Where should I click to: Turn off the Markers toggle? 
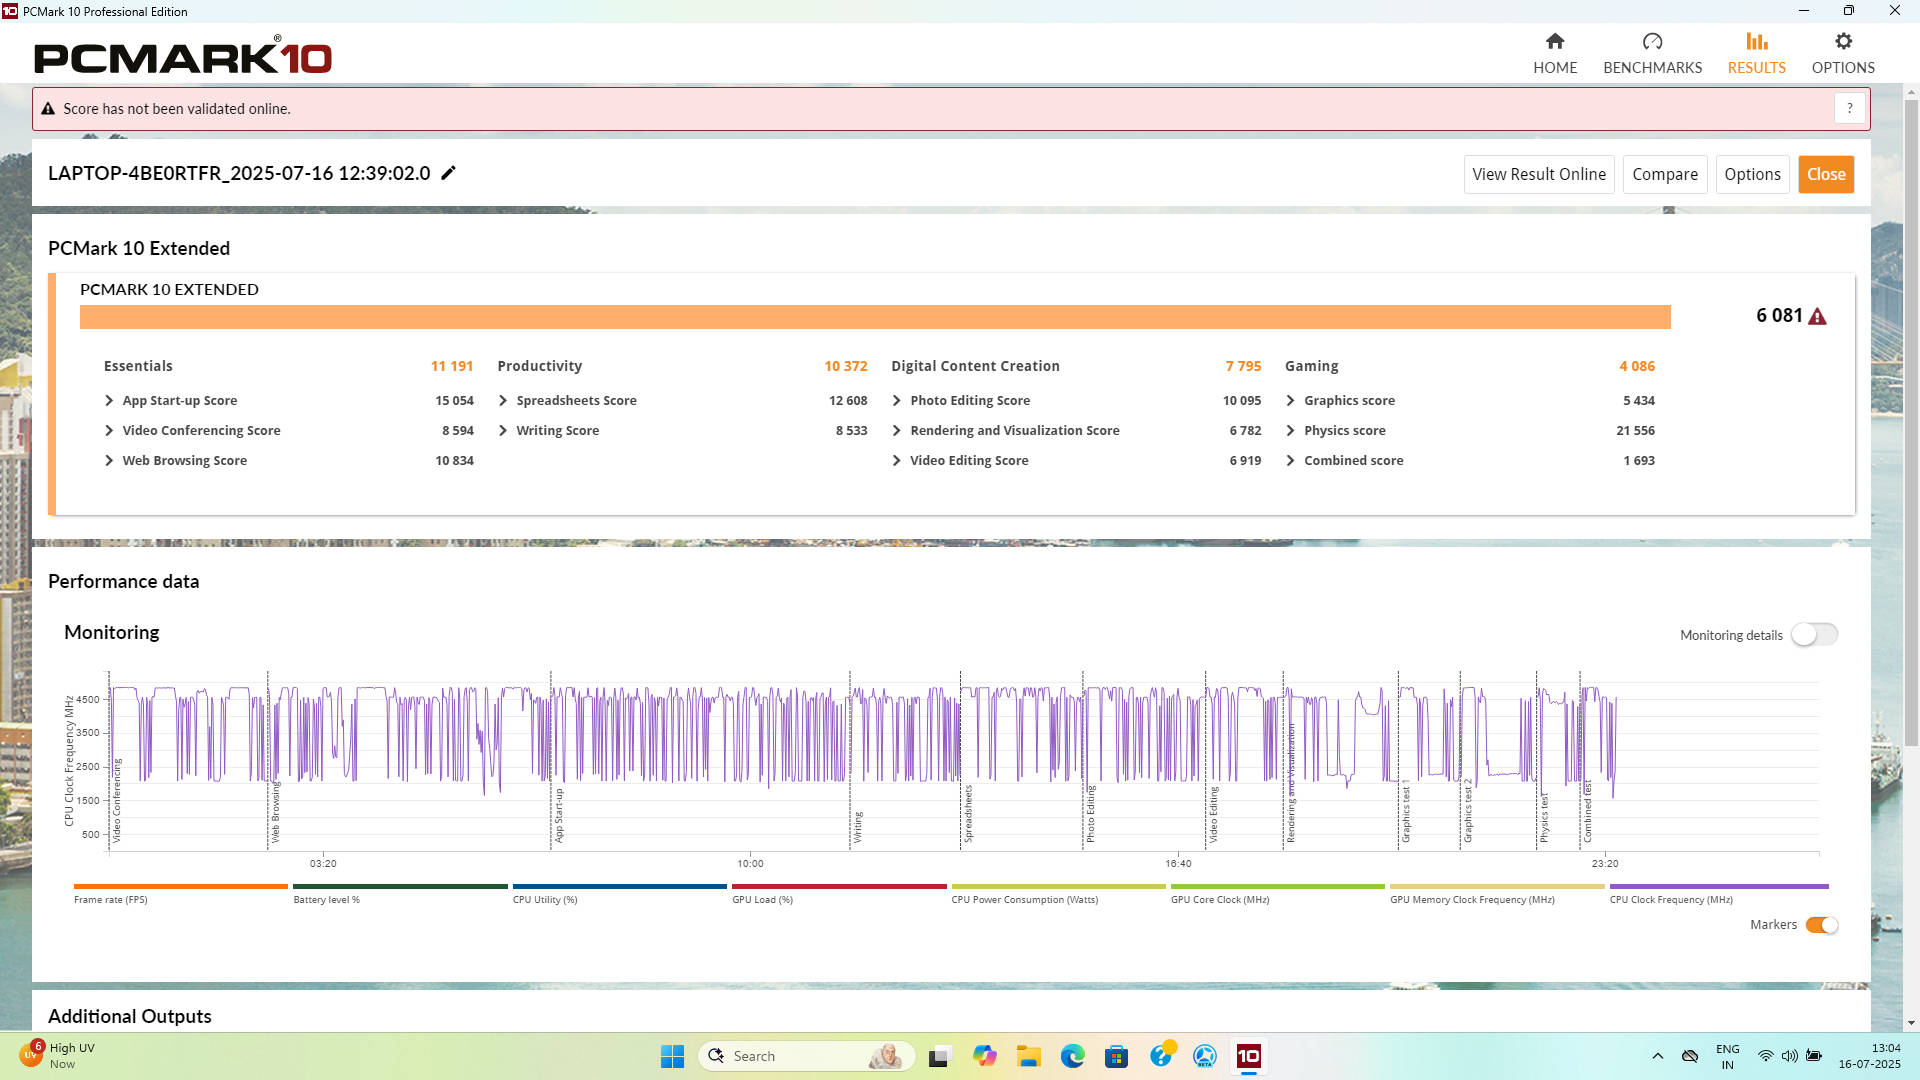point(1821,925)
